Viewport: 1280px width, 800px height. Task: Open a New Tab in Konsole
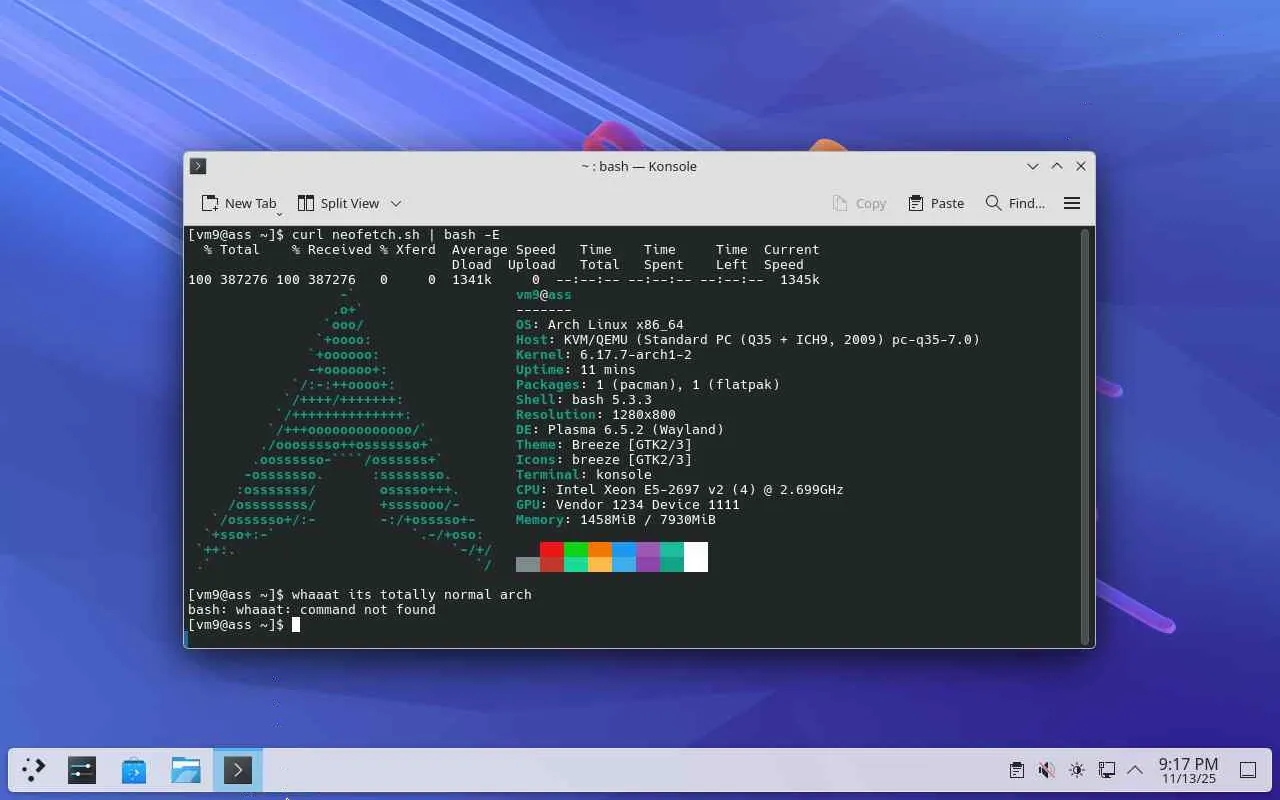[x=239, y=203]
